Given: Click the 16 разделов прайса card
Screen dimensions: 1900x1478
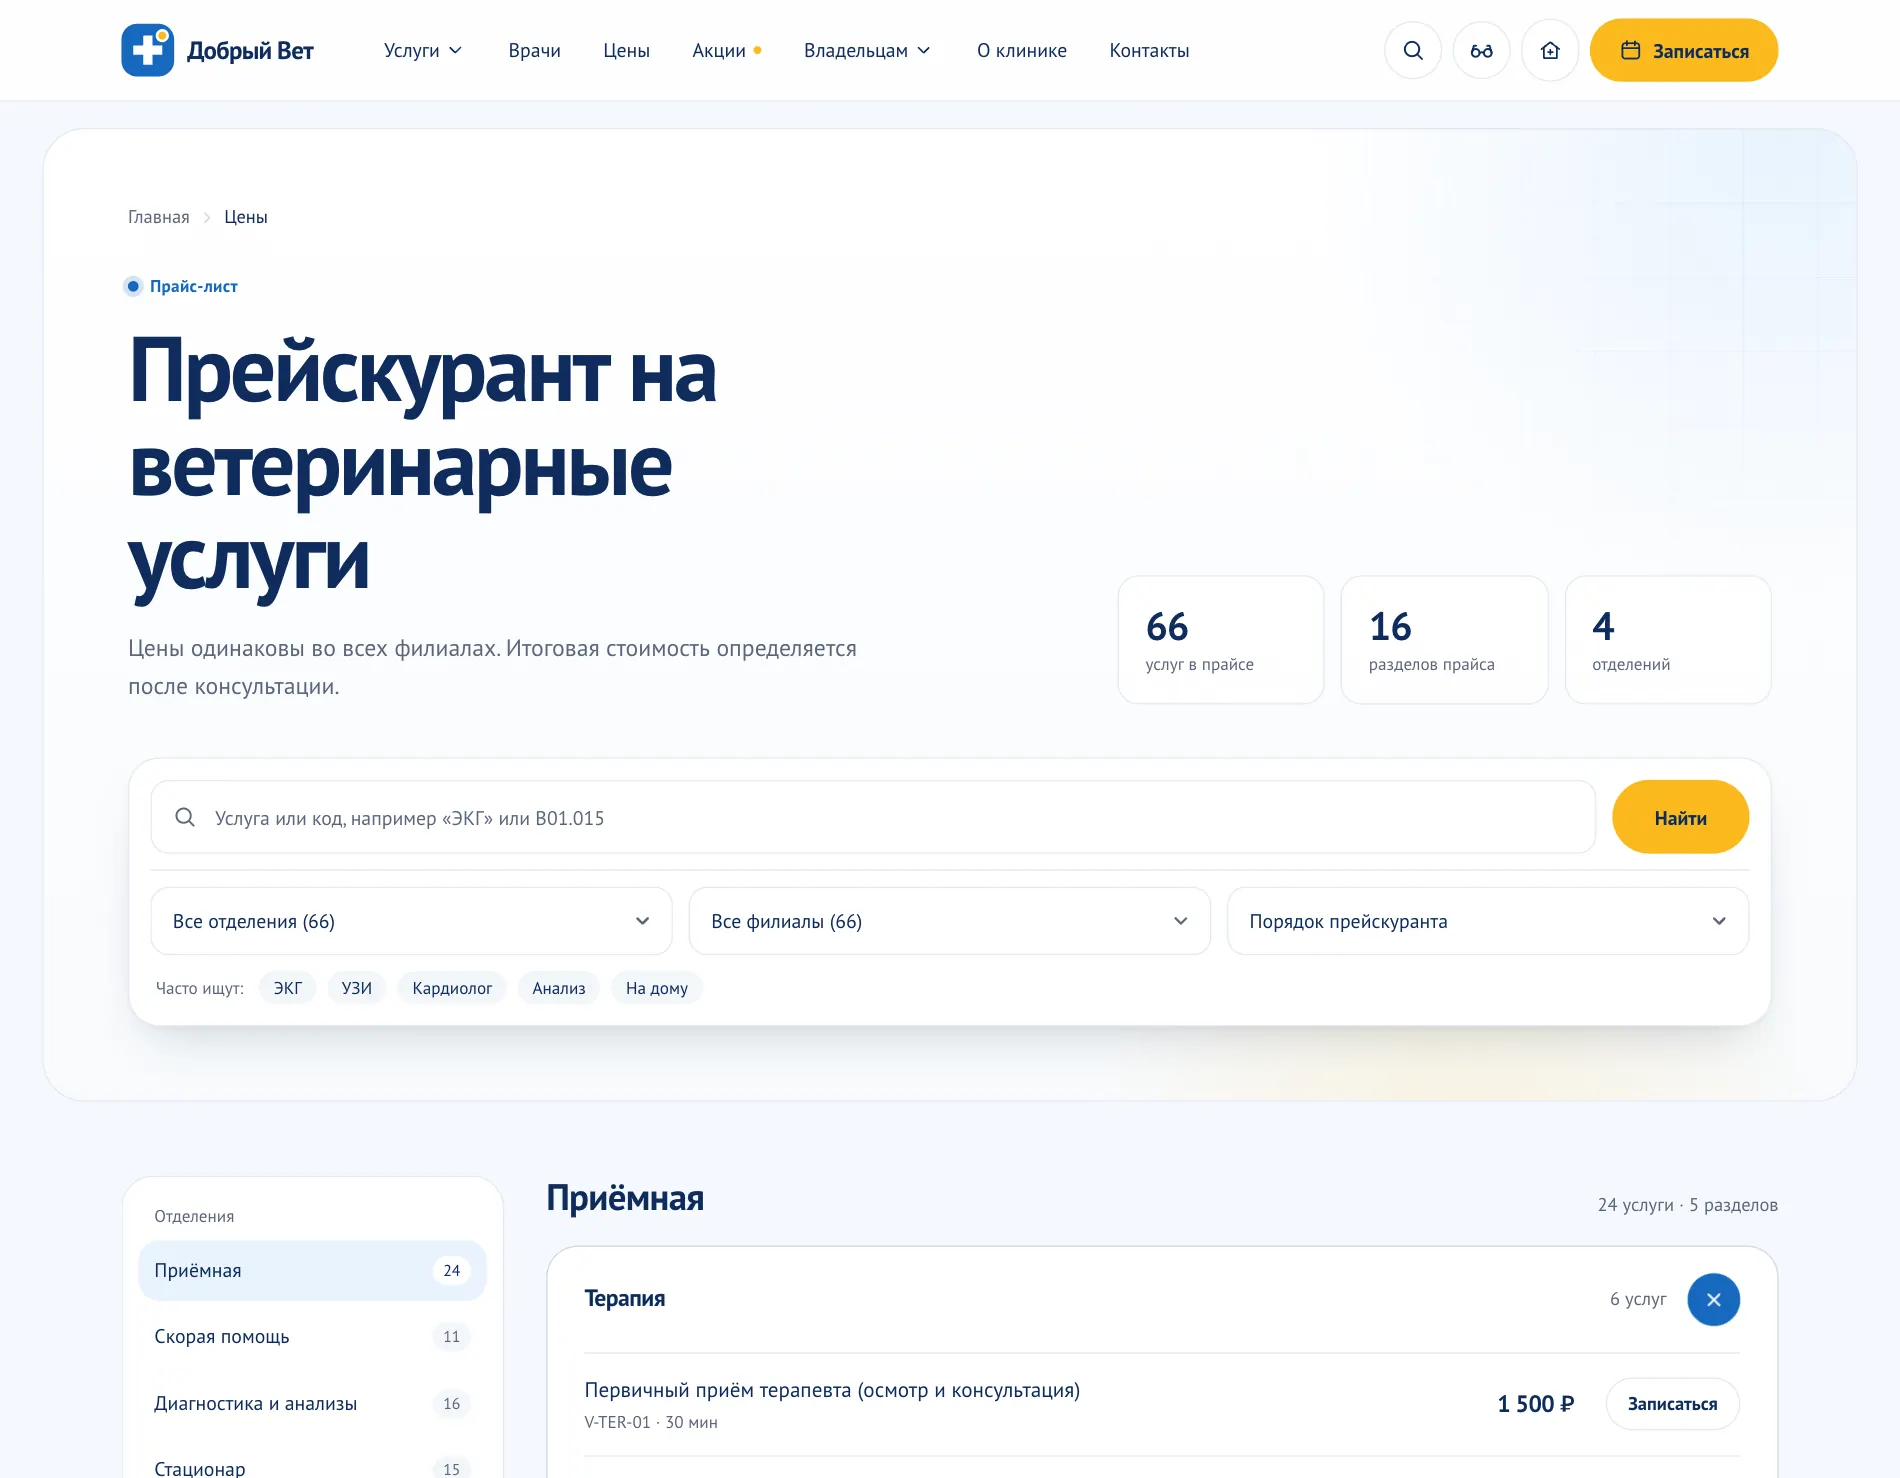Looking at the screenshot, I should point(1444,640).
